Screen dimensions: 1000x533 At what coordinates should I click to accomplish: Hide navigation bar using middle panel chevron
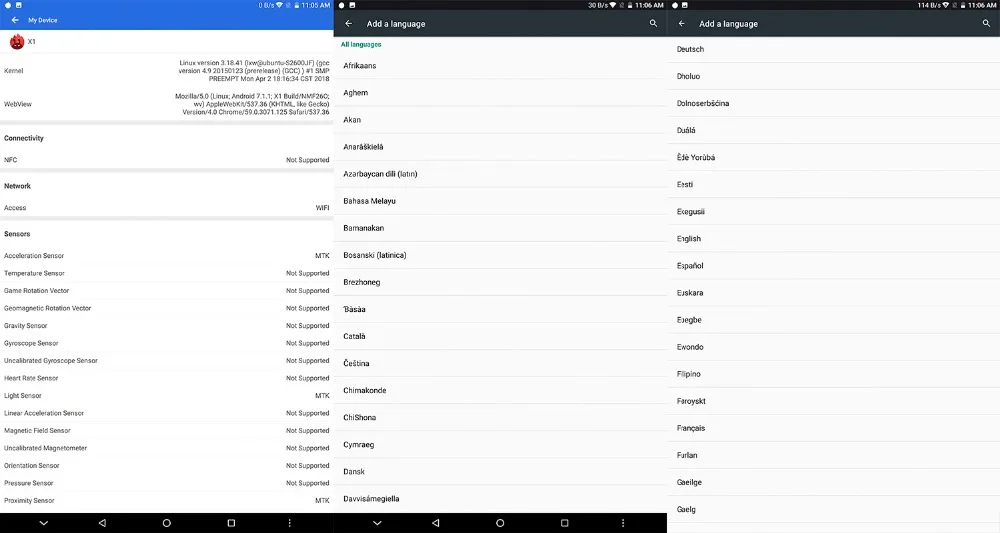[x=377, y=523]
